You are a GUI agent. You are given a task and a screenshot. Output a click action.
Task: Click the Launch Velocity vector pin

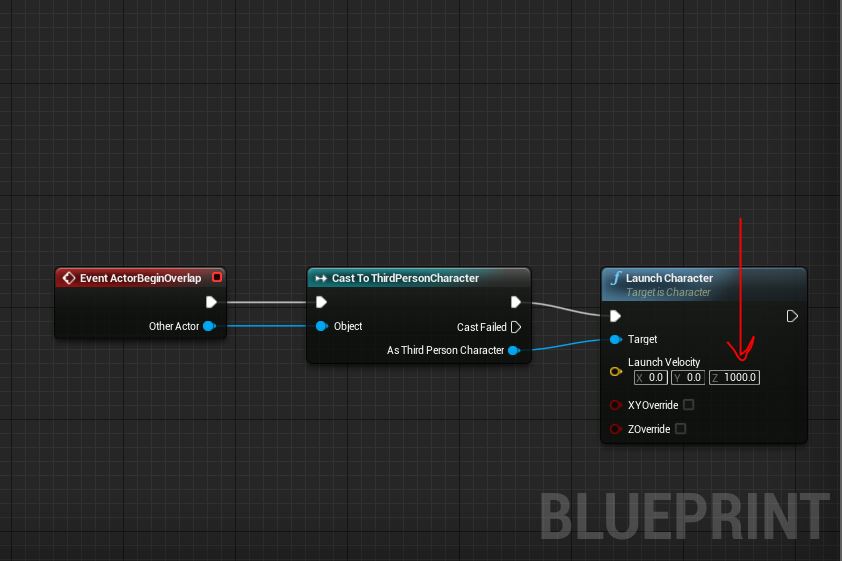pyautogui.click(x=616, y=371)
